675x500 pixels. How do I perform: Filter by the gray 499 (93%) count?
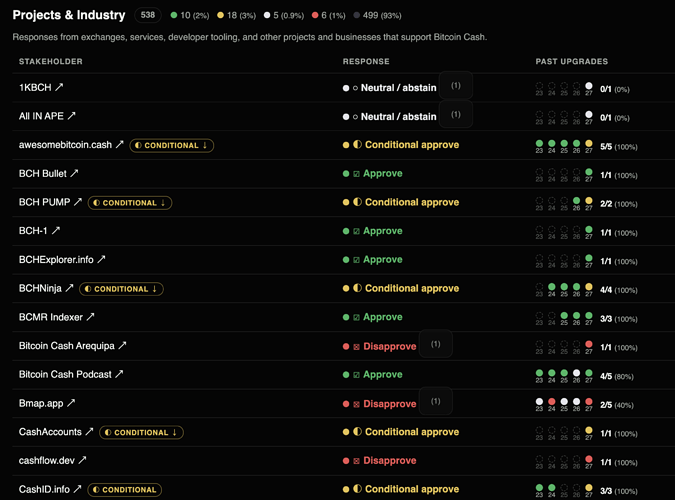click(x=377, y=16)
